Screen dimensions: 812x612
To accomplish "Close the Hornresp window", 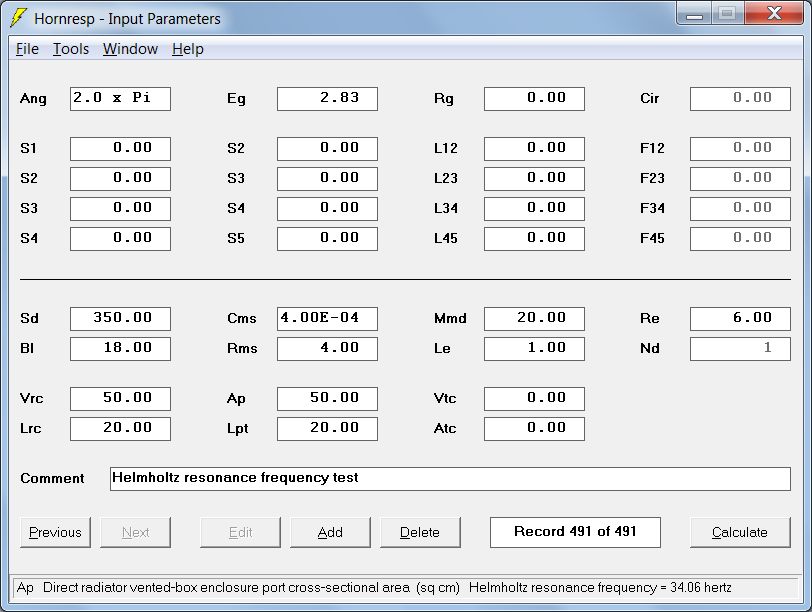I will tap(774, 13).
